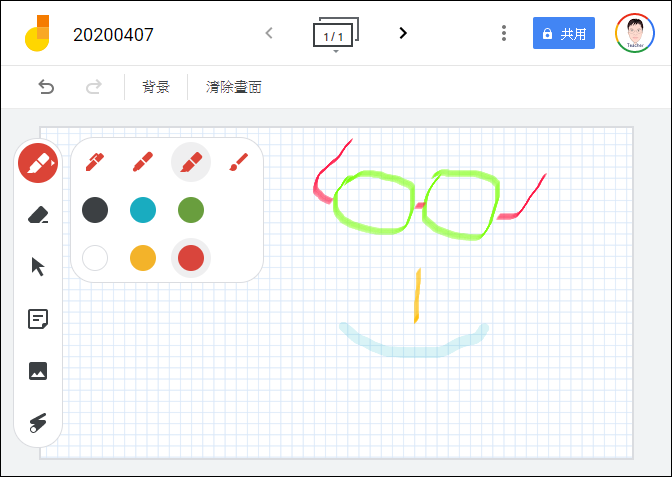The height and width of the screenshot is (477, 672).
Task: Open the 背景 background options
Action: pos(156,87)
